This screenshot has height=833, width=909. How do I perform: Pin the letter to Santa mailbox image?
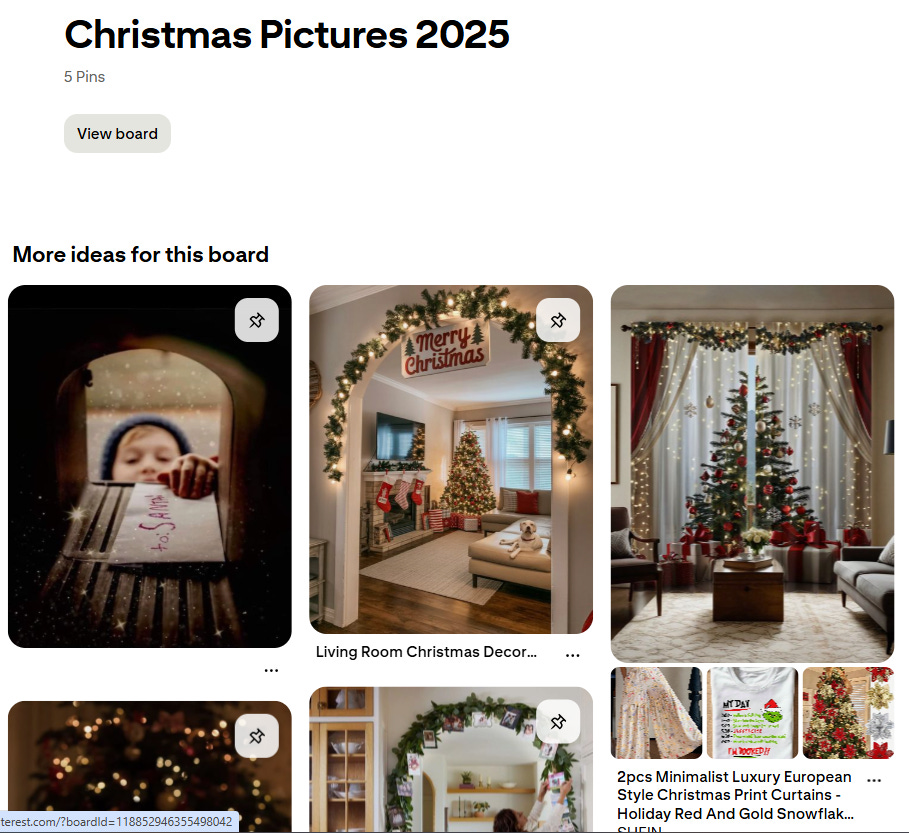click(256, 320)
